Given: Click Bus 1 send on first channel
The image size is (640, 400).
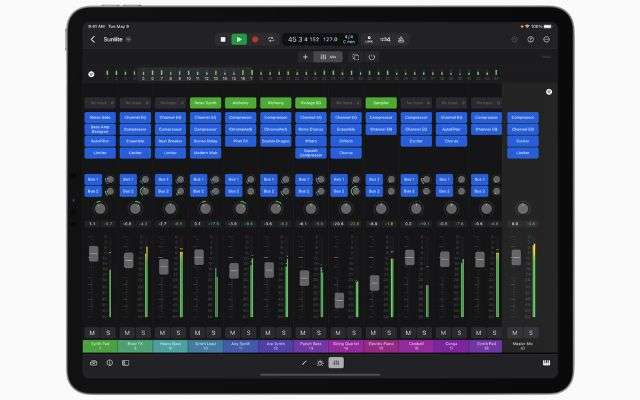Looking at the screenshot, I should point(92,179).
